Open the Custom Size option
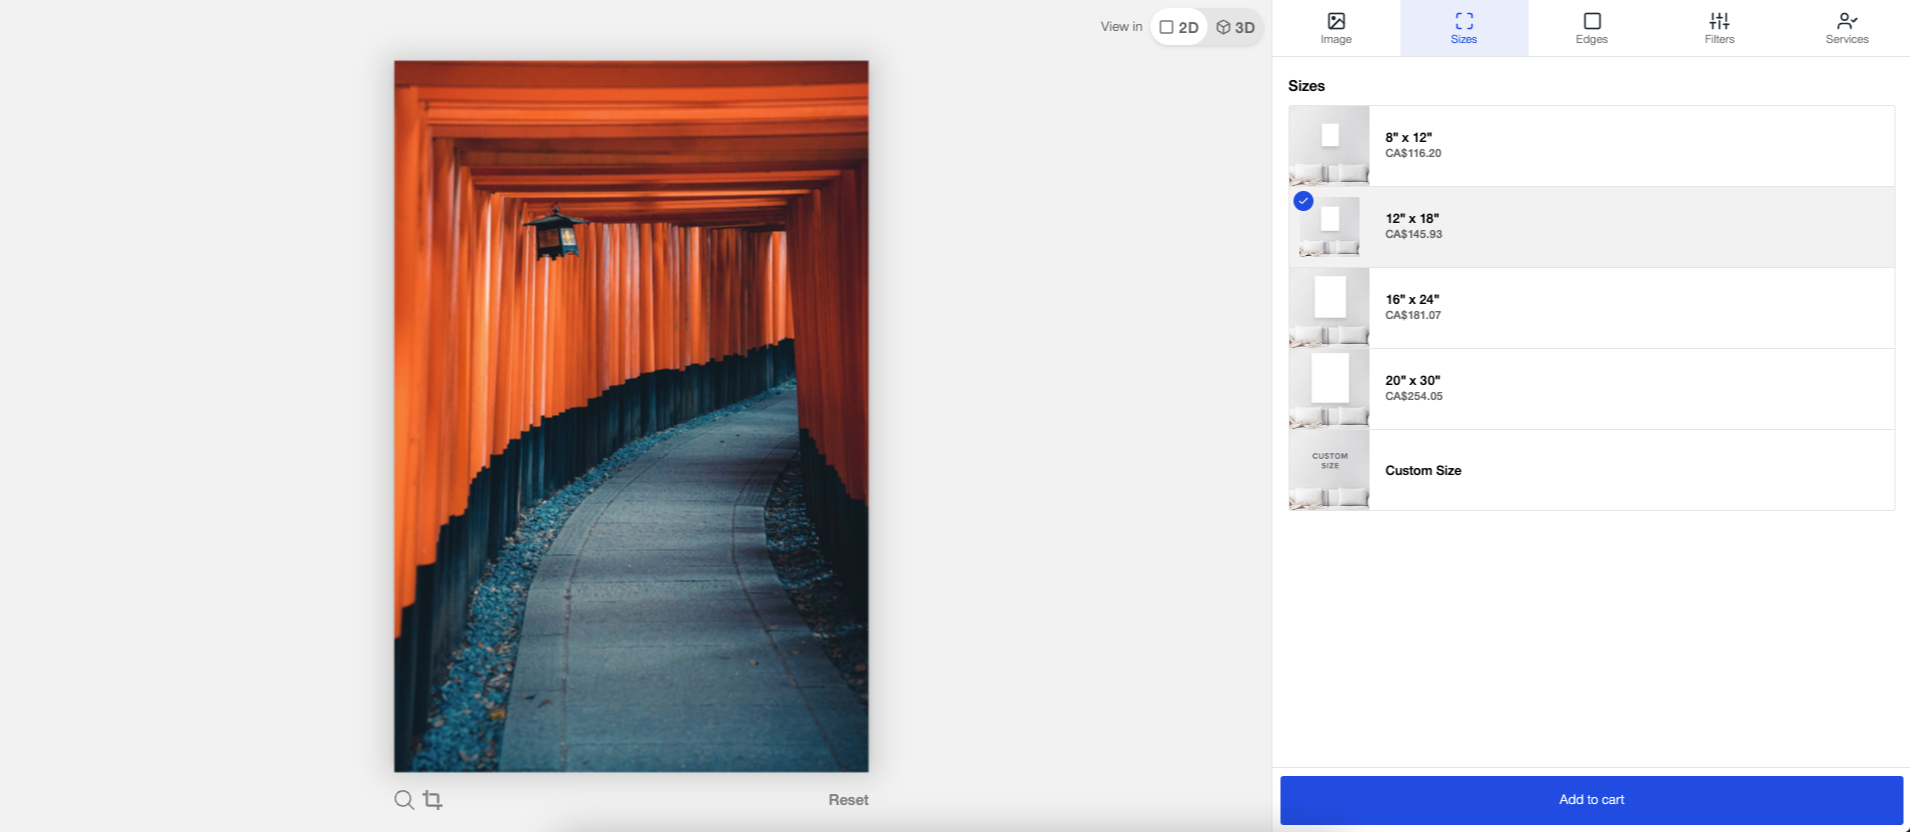1910x832 pixels. pyautogui.click(x=1590, y=470)
